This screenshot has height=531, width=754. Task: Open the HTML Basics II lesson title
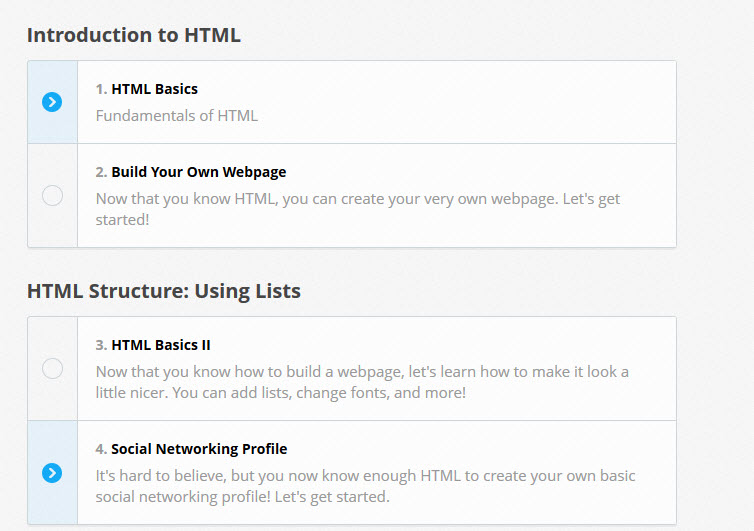[x=161, y=345]
